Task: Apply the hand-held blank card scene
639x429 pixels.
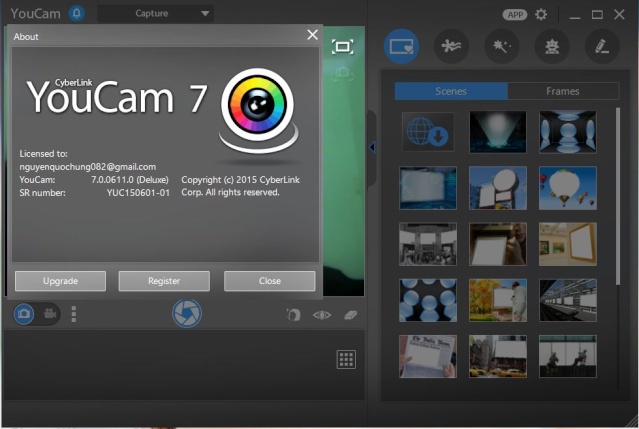Action: [498, 244]
